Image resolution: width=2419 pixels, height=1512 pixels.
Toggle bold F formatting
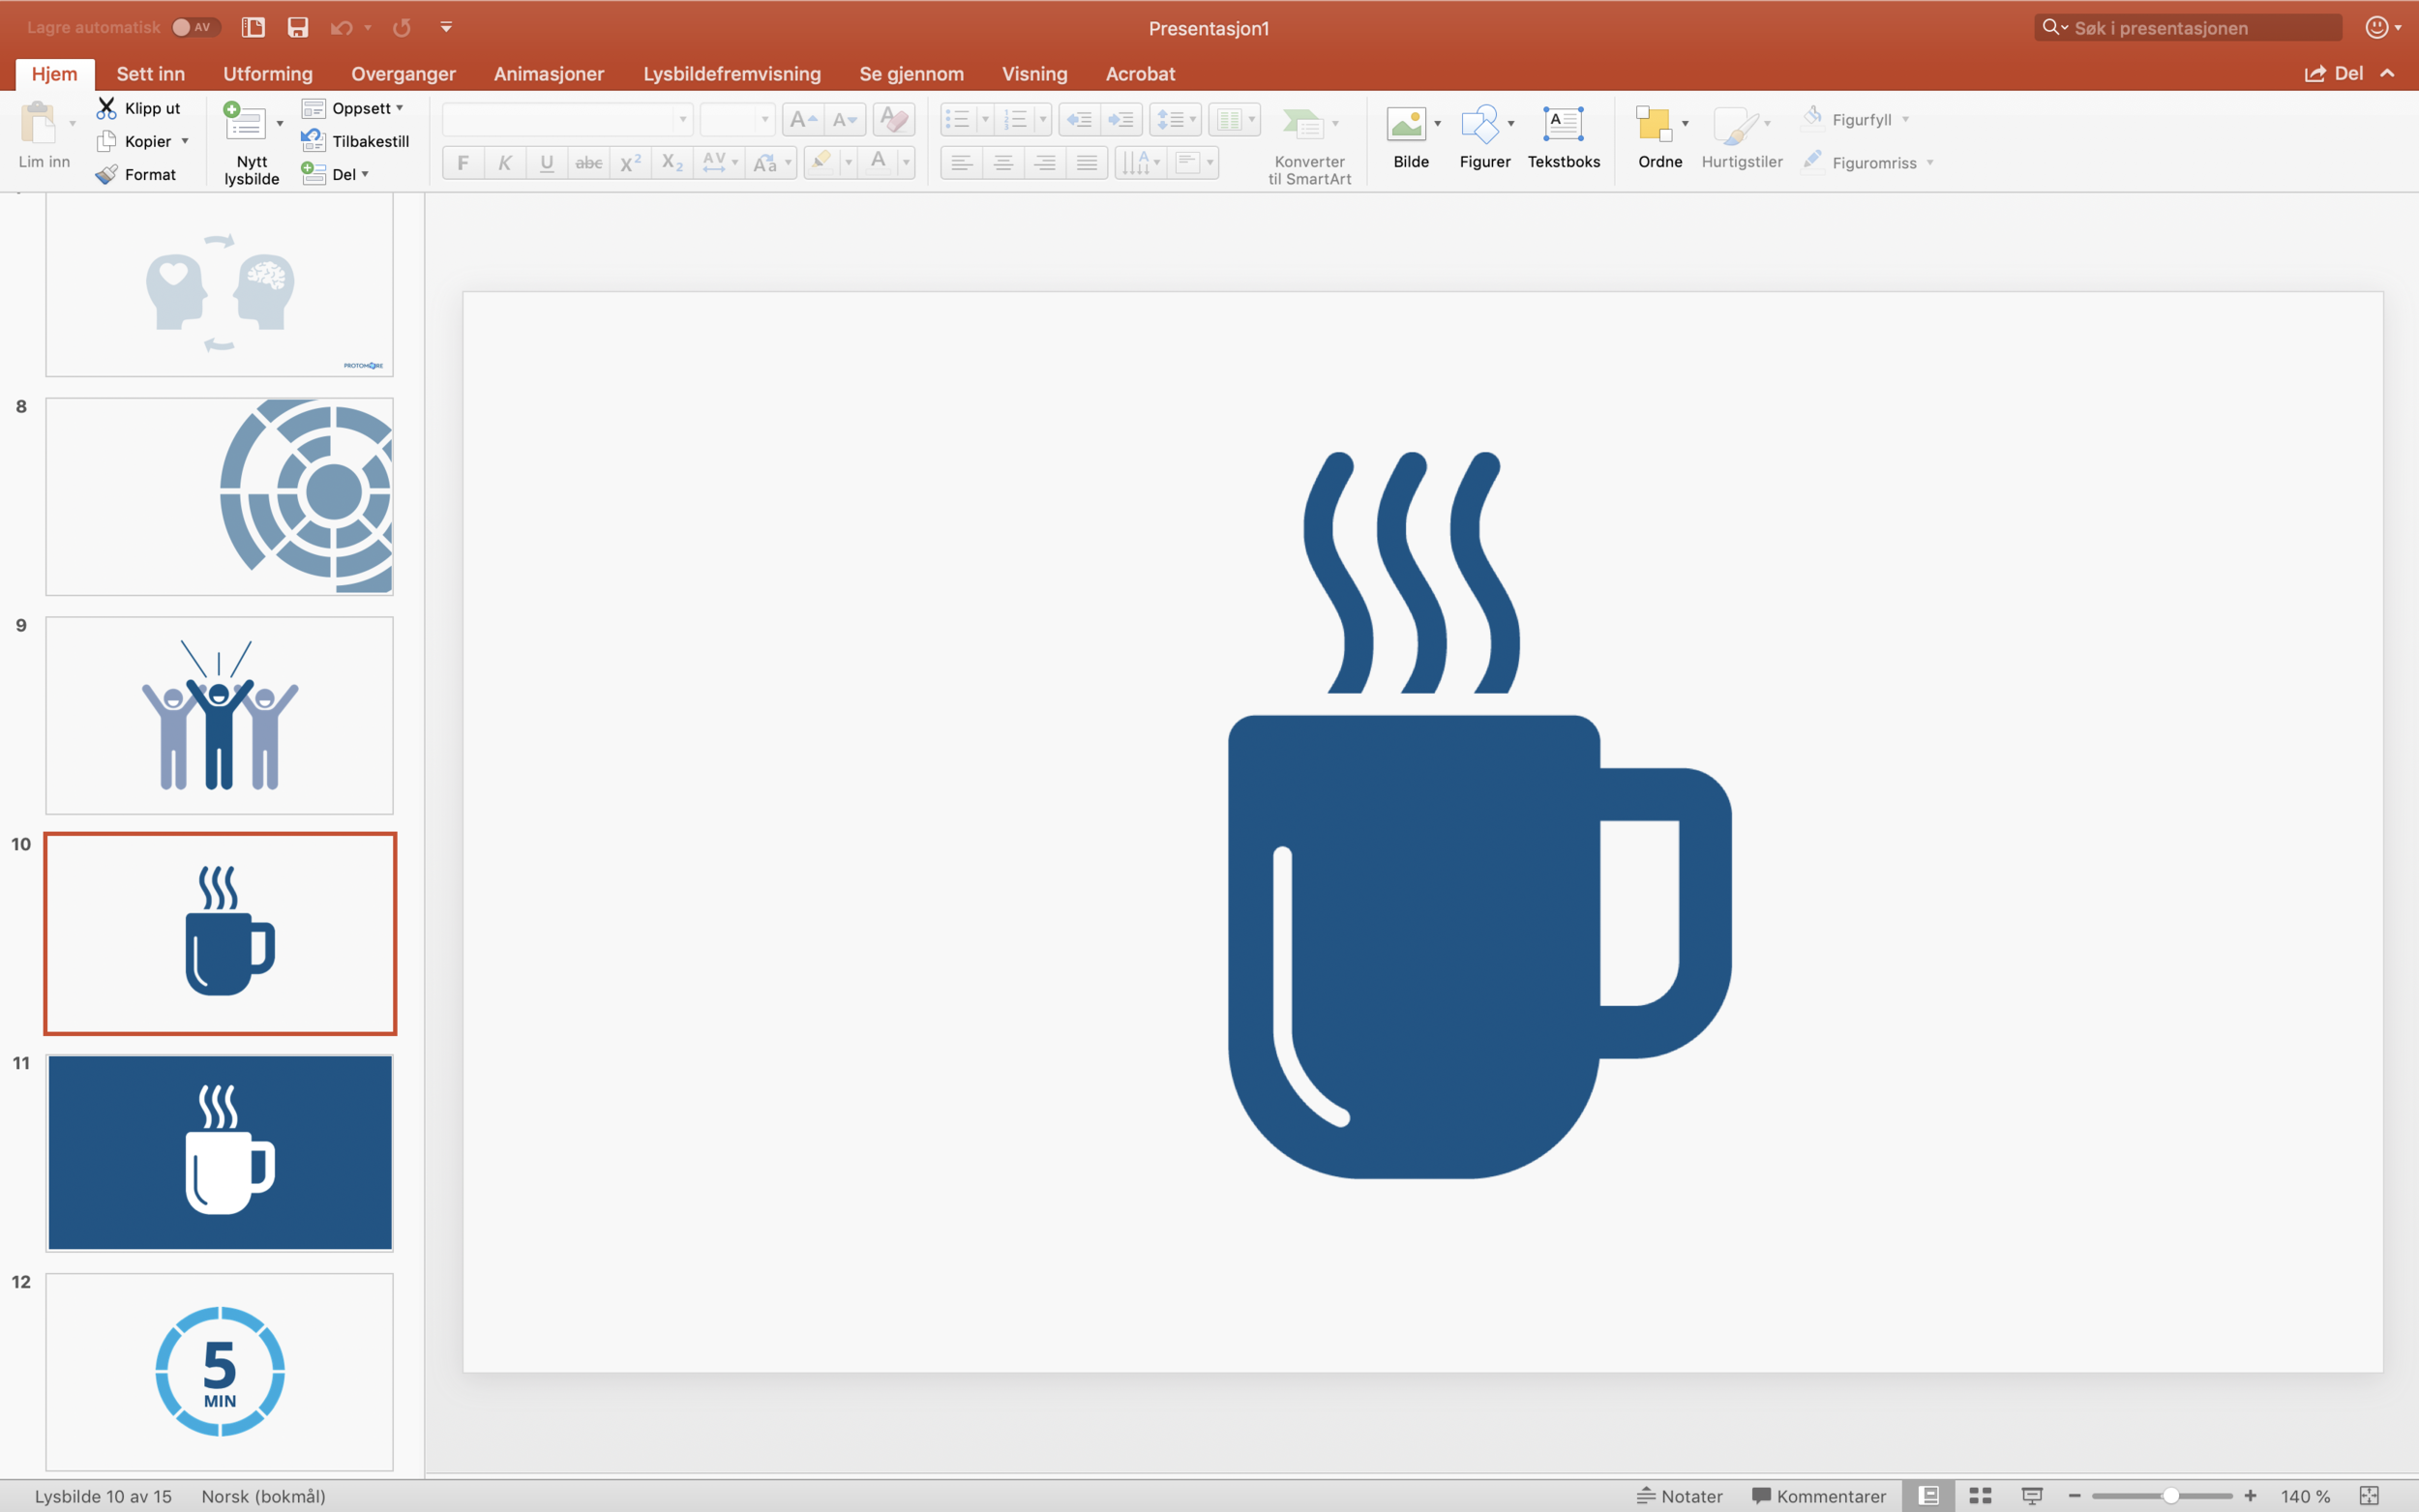coord(463,162)
